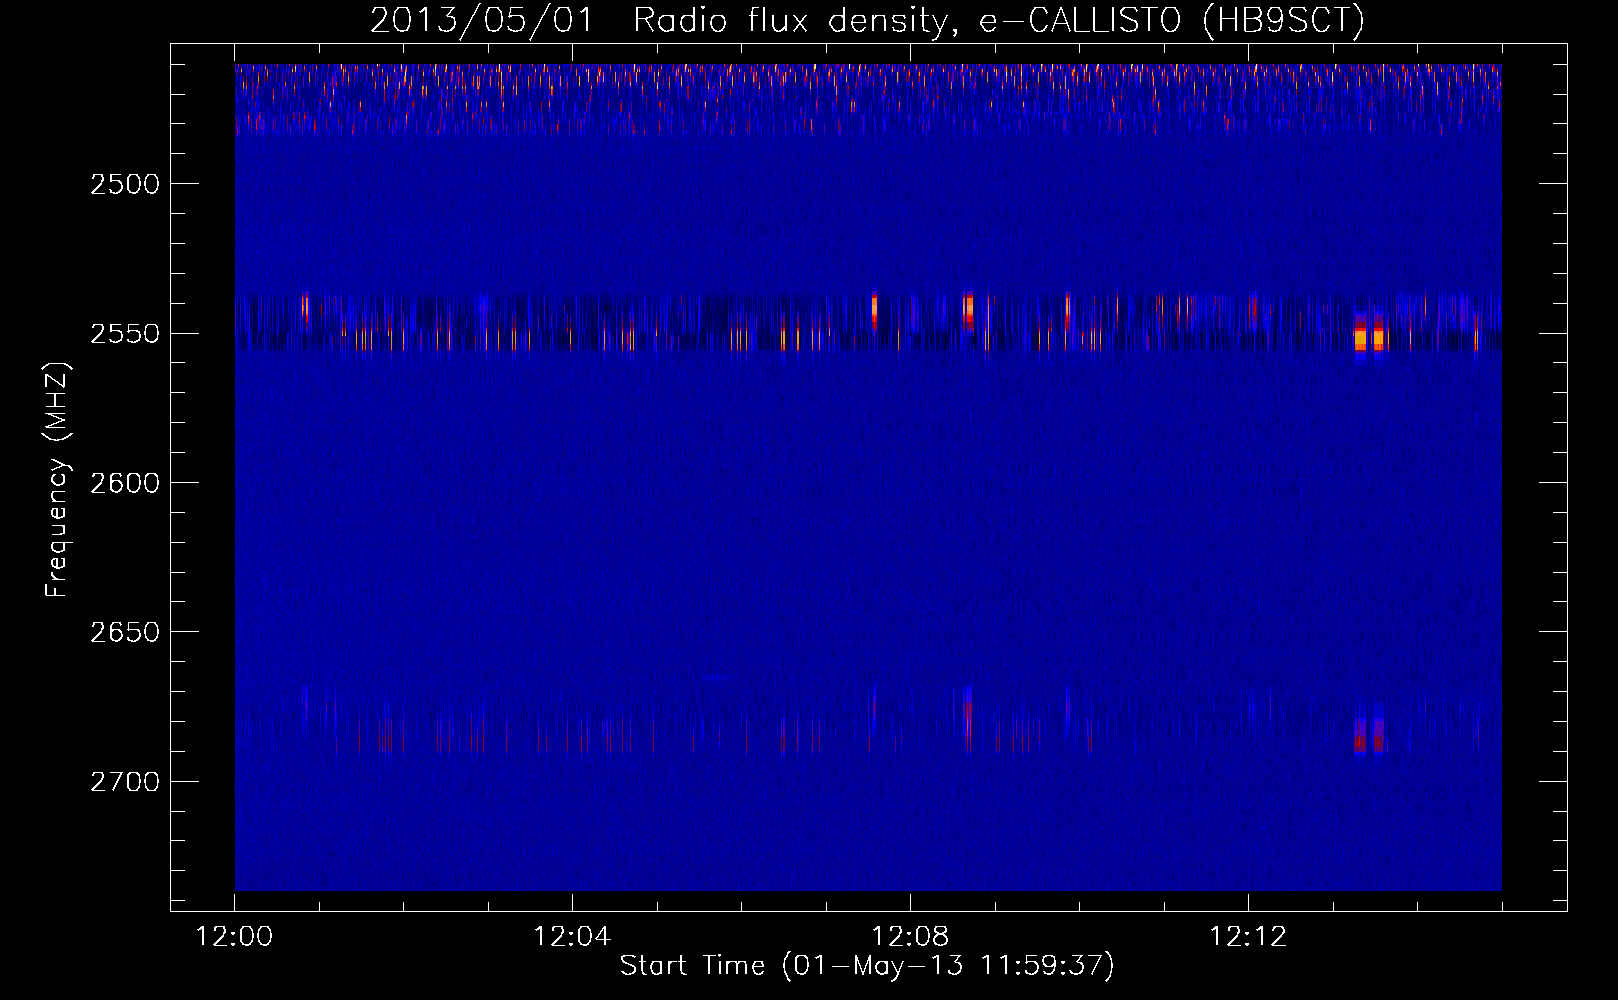Screen dimensions: 1618x1000
Task: Click the 2650 frequency tick label
Action: (x=125, y=632)
